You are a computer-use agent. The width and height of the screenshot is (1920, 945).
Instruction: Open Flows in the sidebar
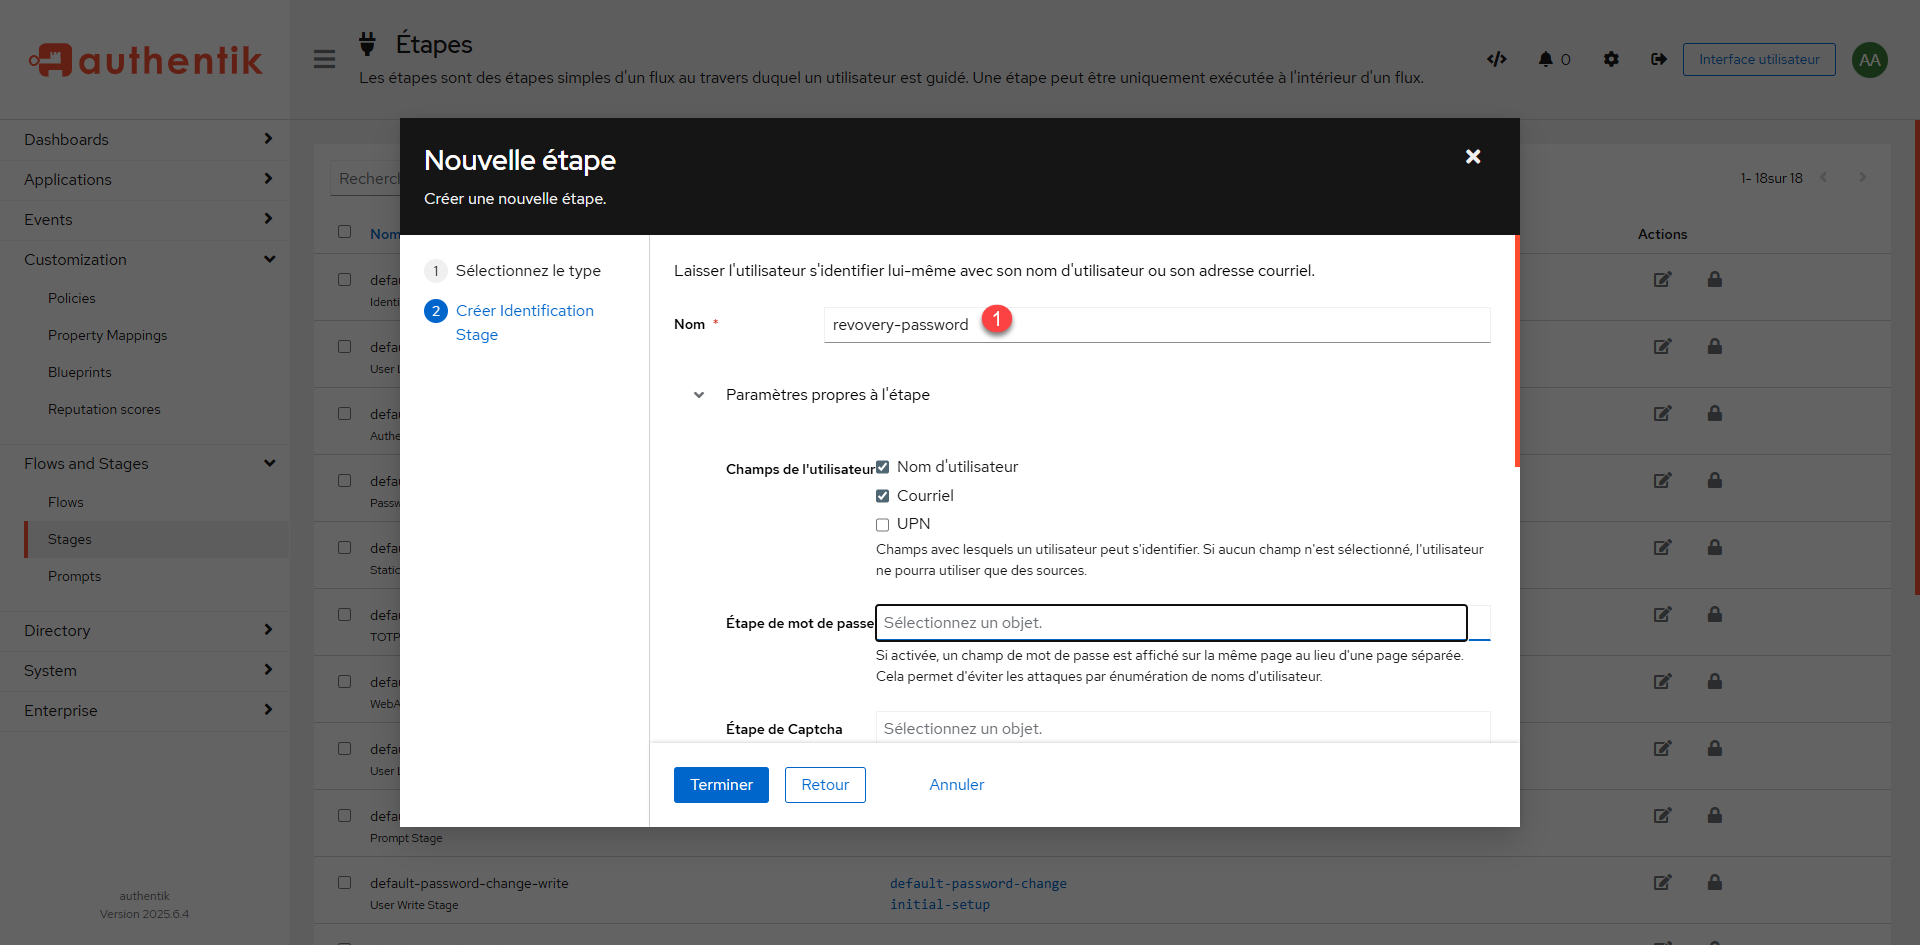(x=66, y=502)
